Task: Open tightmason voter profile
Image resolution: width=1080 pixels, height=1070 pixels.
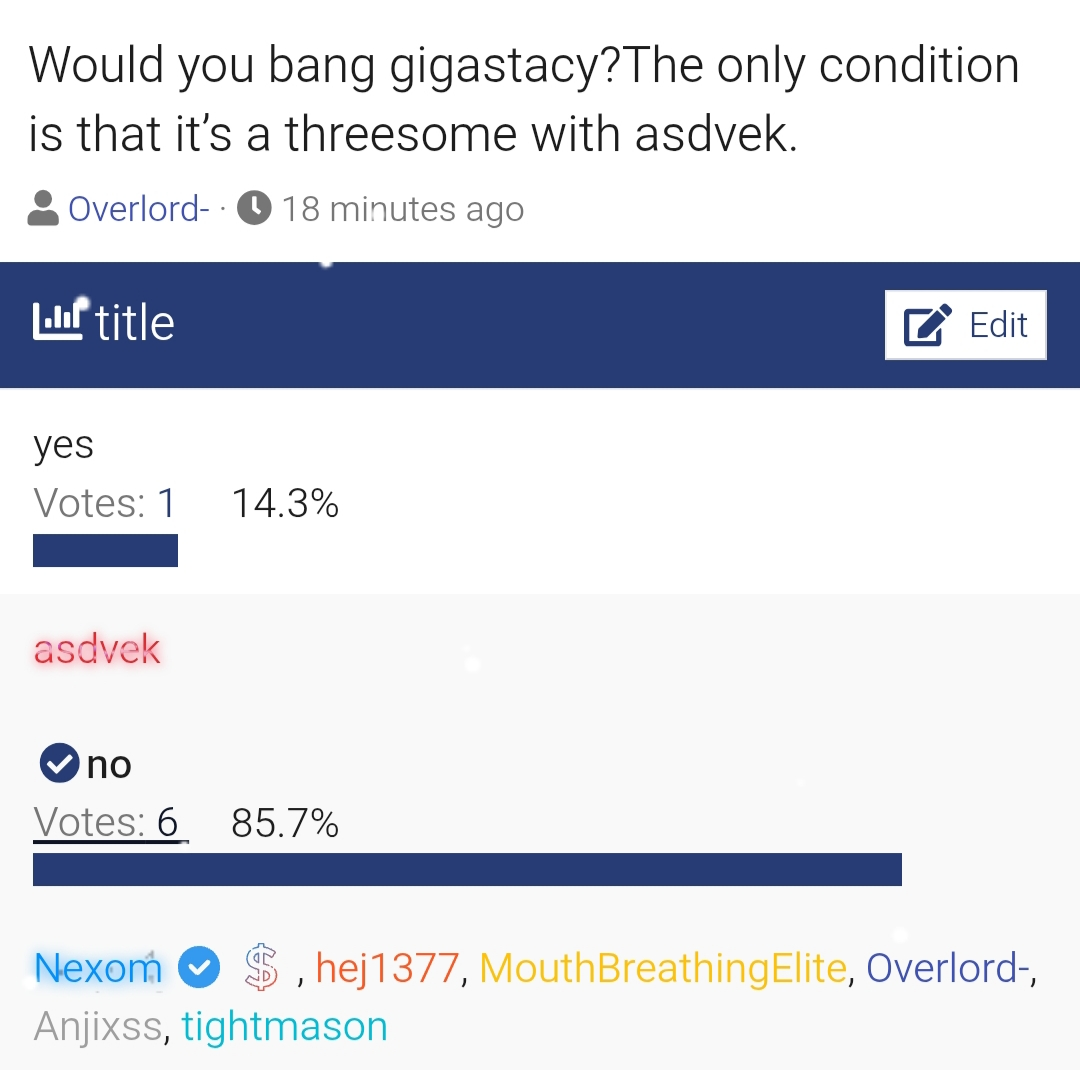Action: click(284, 1027)
